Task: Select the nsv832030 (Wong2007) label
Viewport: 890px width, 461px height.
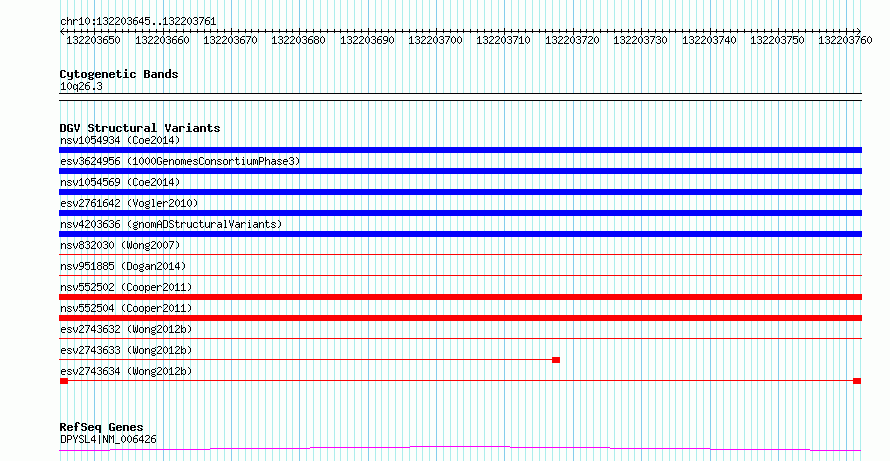Action: [x=120, y=245]
